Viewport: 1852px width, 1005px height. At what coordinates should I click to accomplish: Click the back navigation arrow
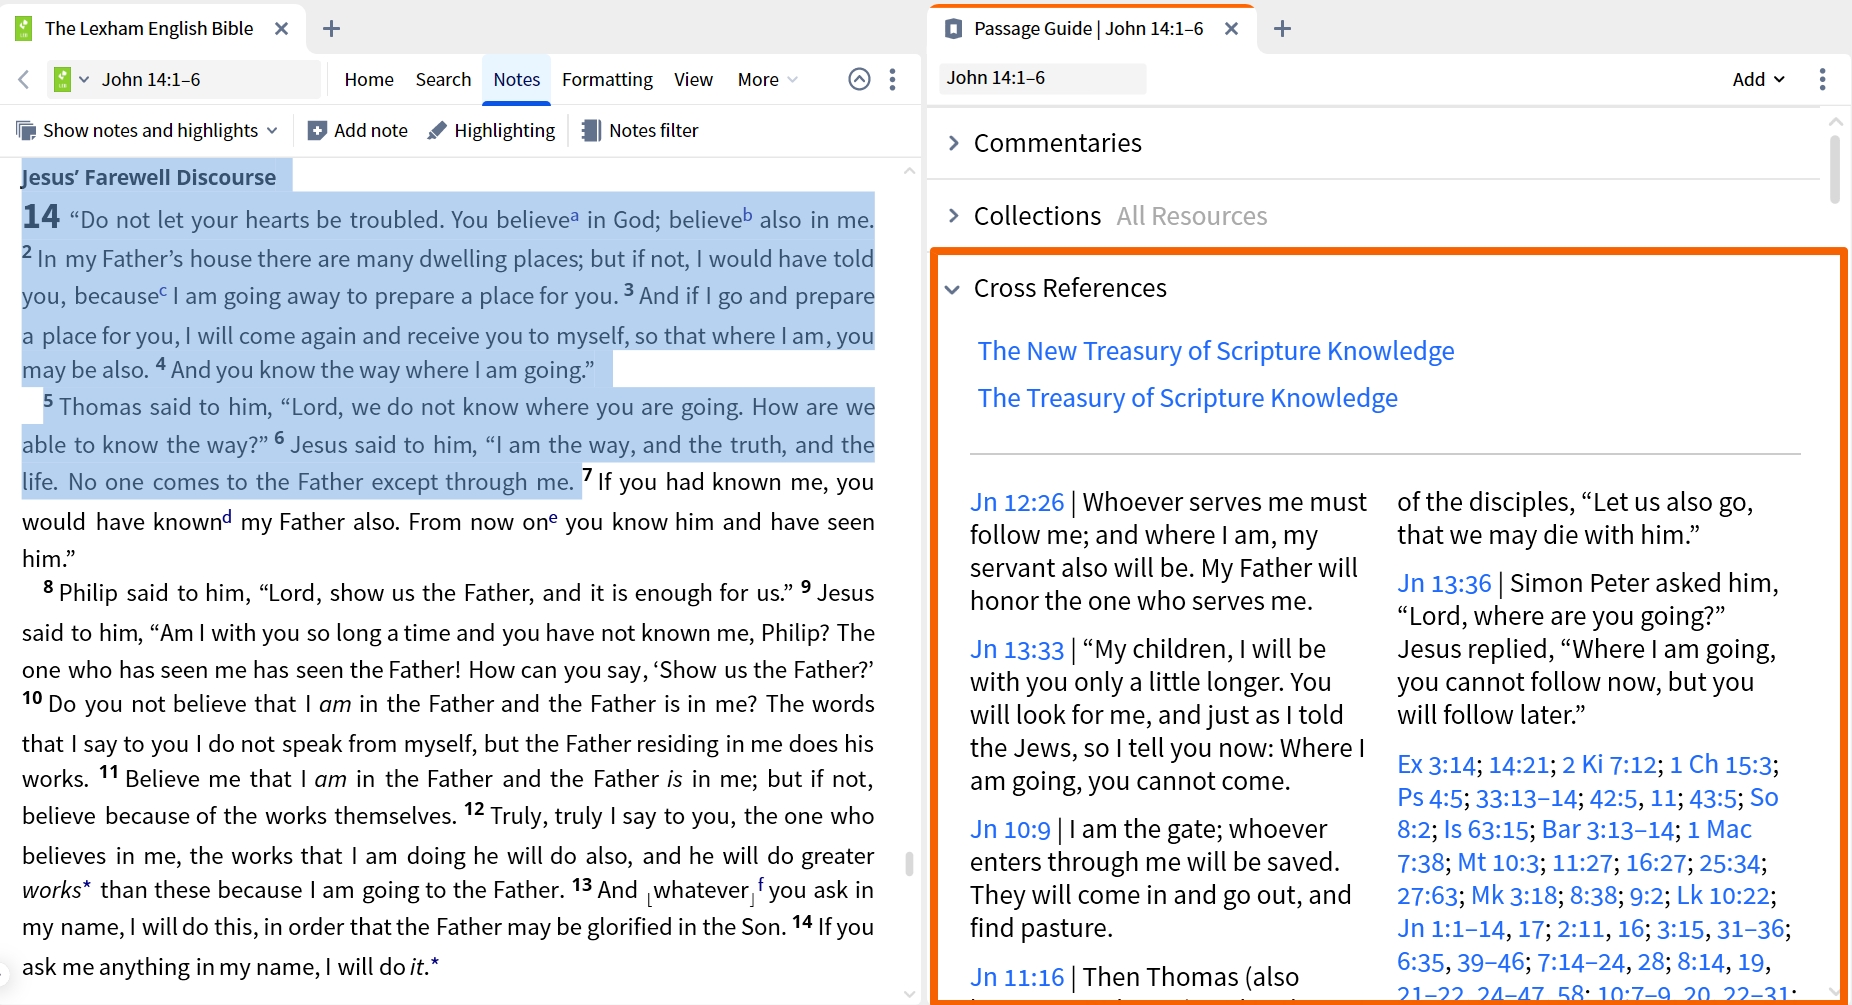tap(24, 79)
